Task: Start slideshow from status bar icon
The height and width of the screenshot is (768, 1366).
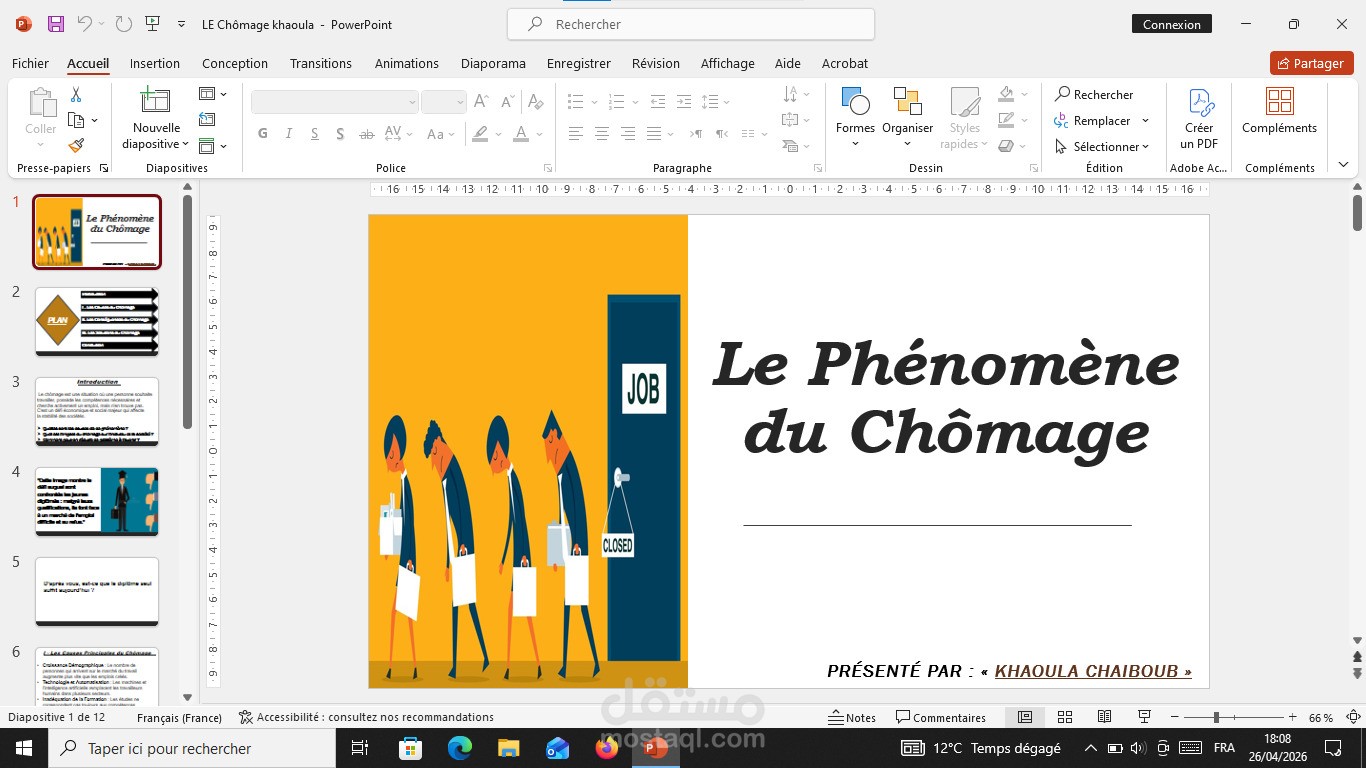Action: [1144, 717]
